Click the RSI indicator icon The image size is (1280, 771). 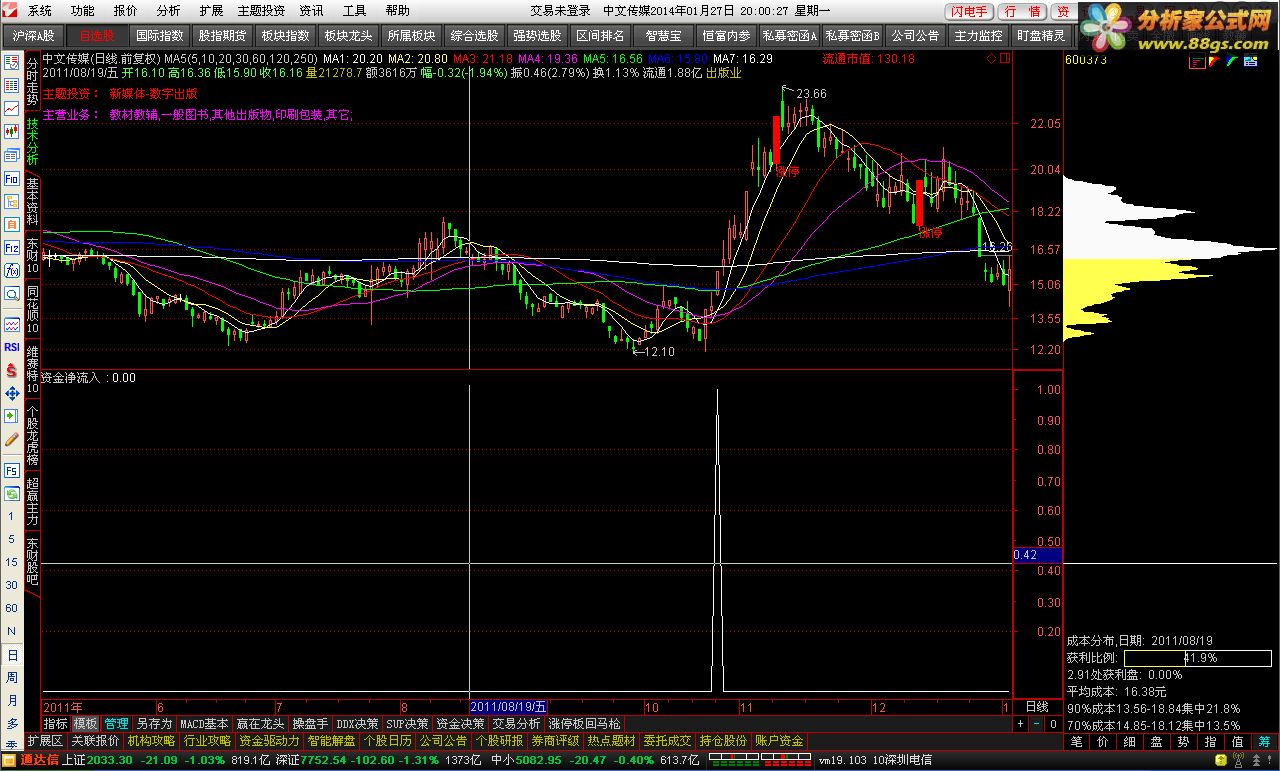[11, 347]
